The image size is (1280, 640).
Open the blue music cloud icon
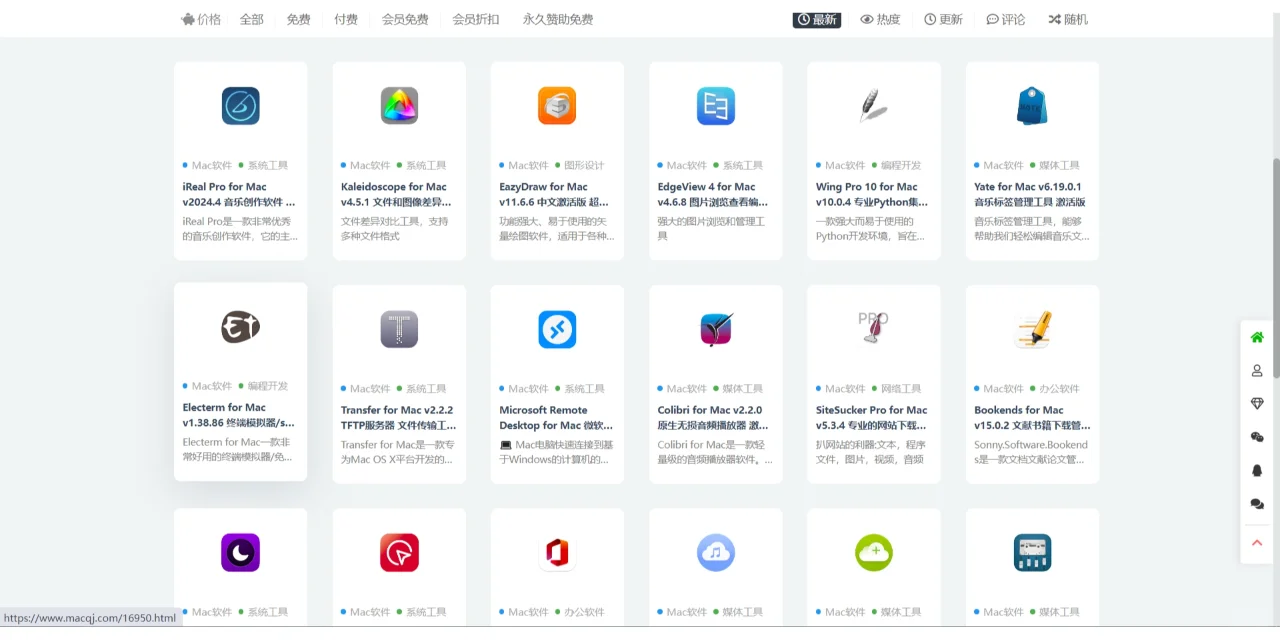pos(716,552)
